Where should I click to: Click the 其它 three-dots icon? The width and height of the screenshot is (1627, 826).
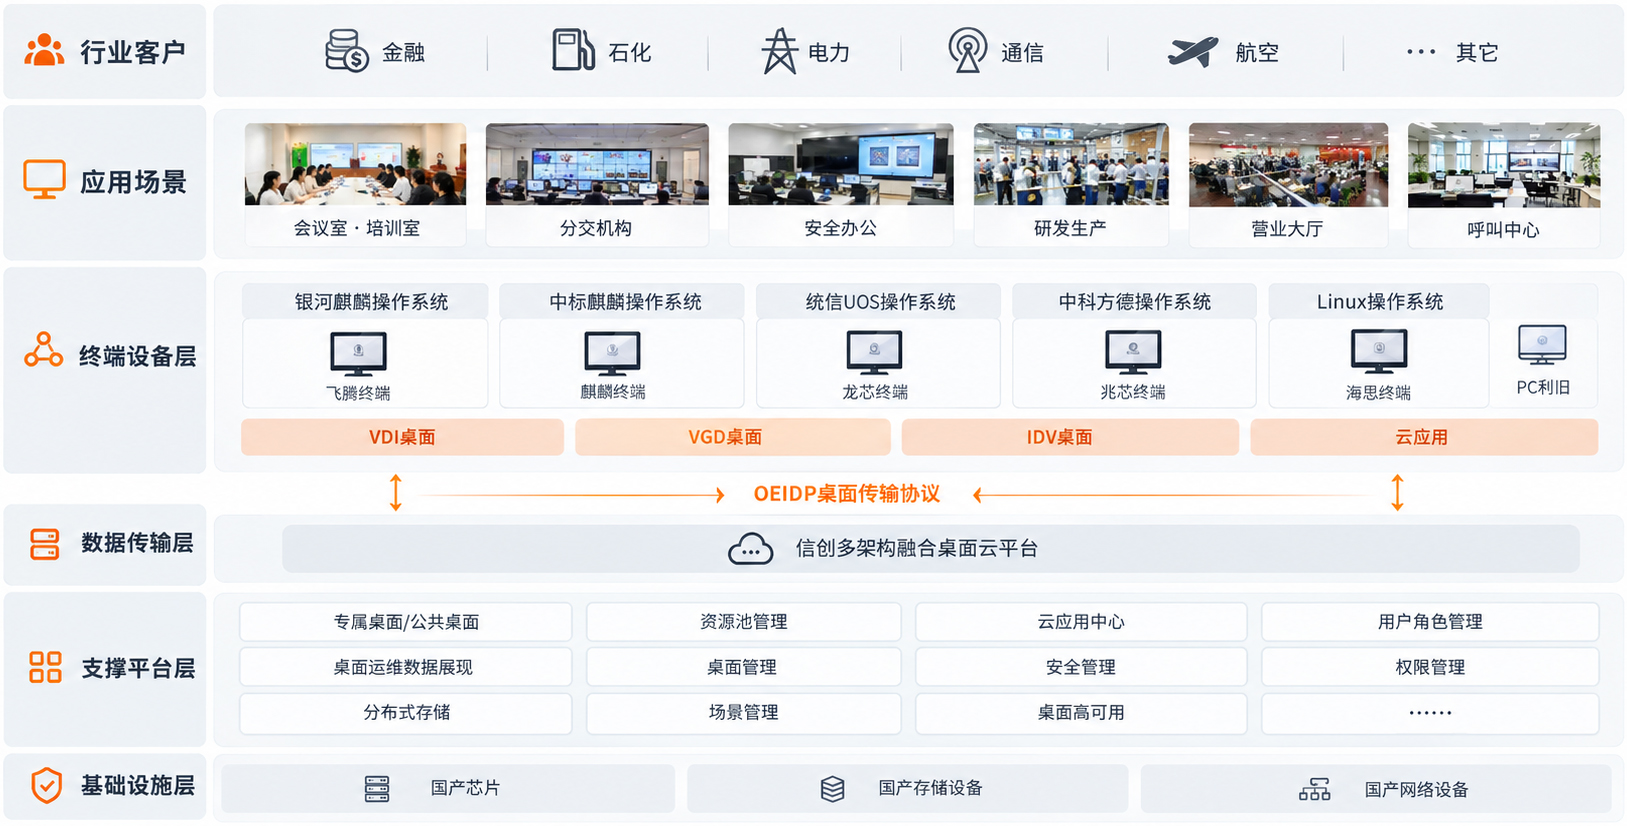click(1421, 52)
